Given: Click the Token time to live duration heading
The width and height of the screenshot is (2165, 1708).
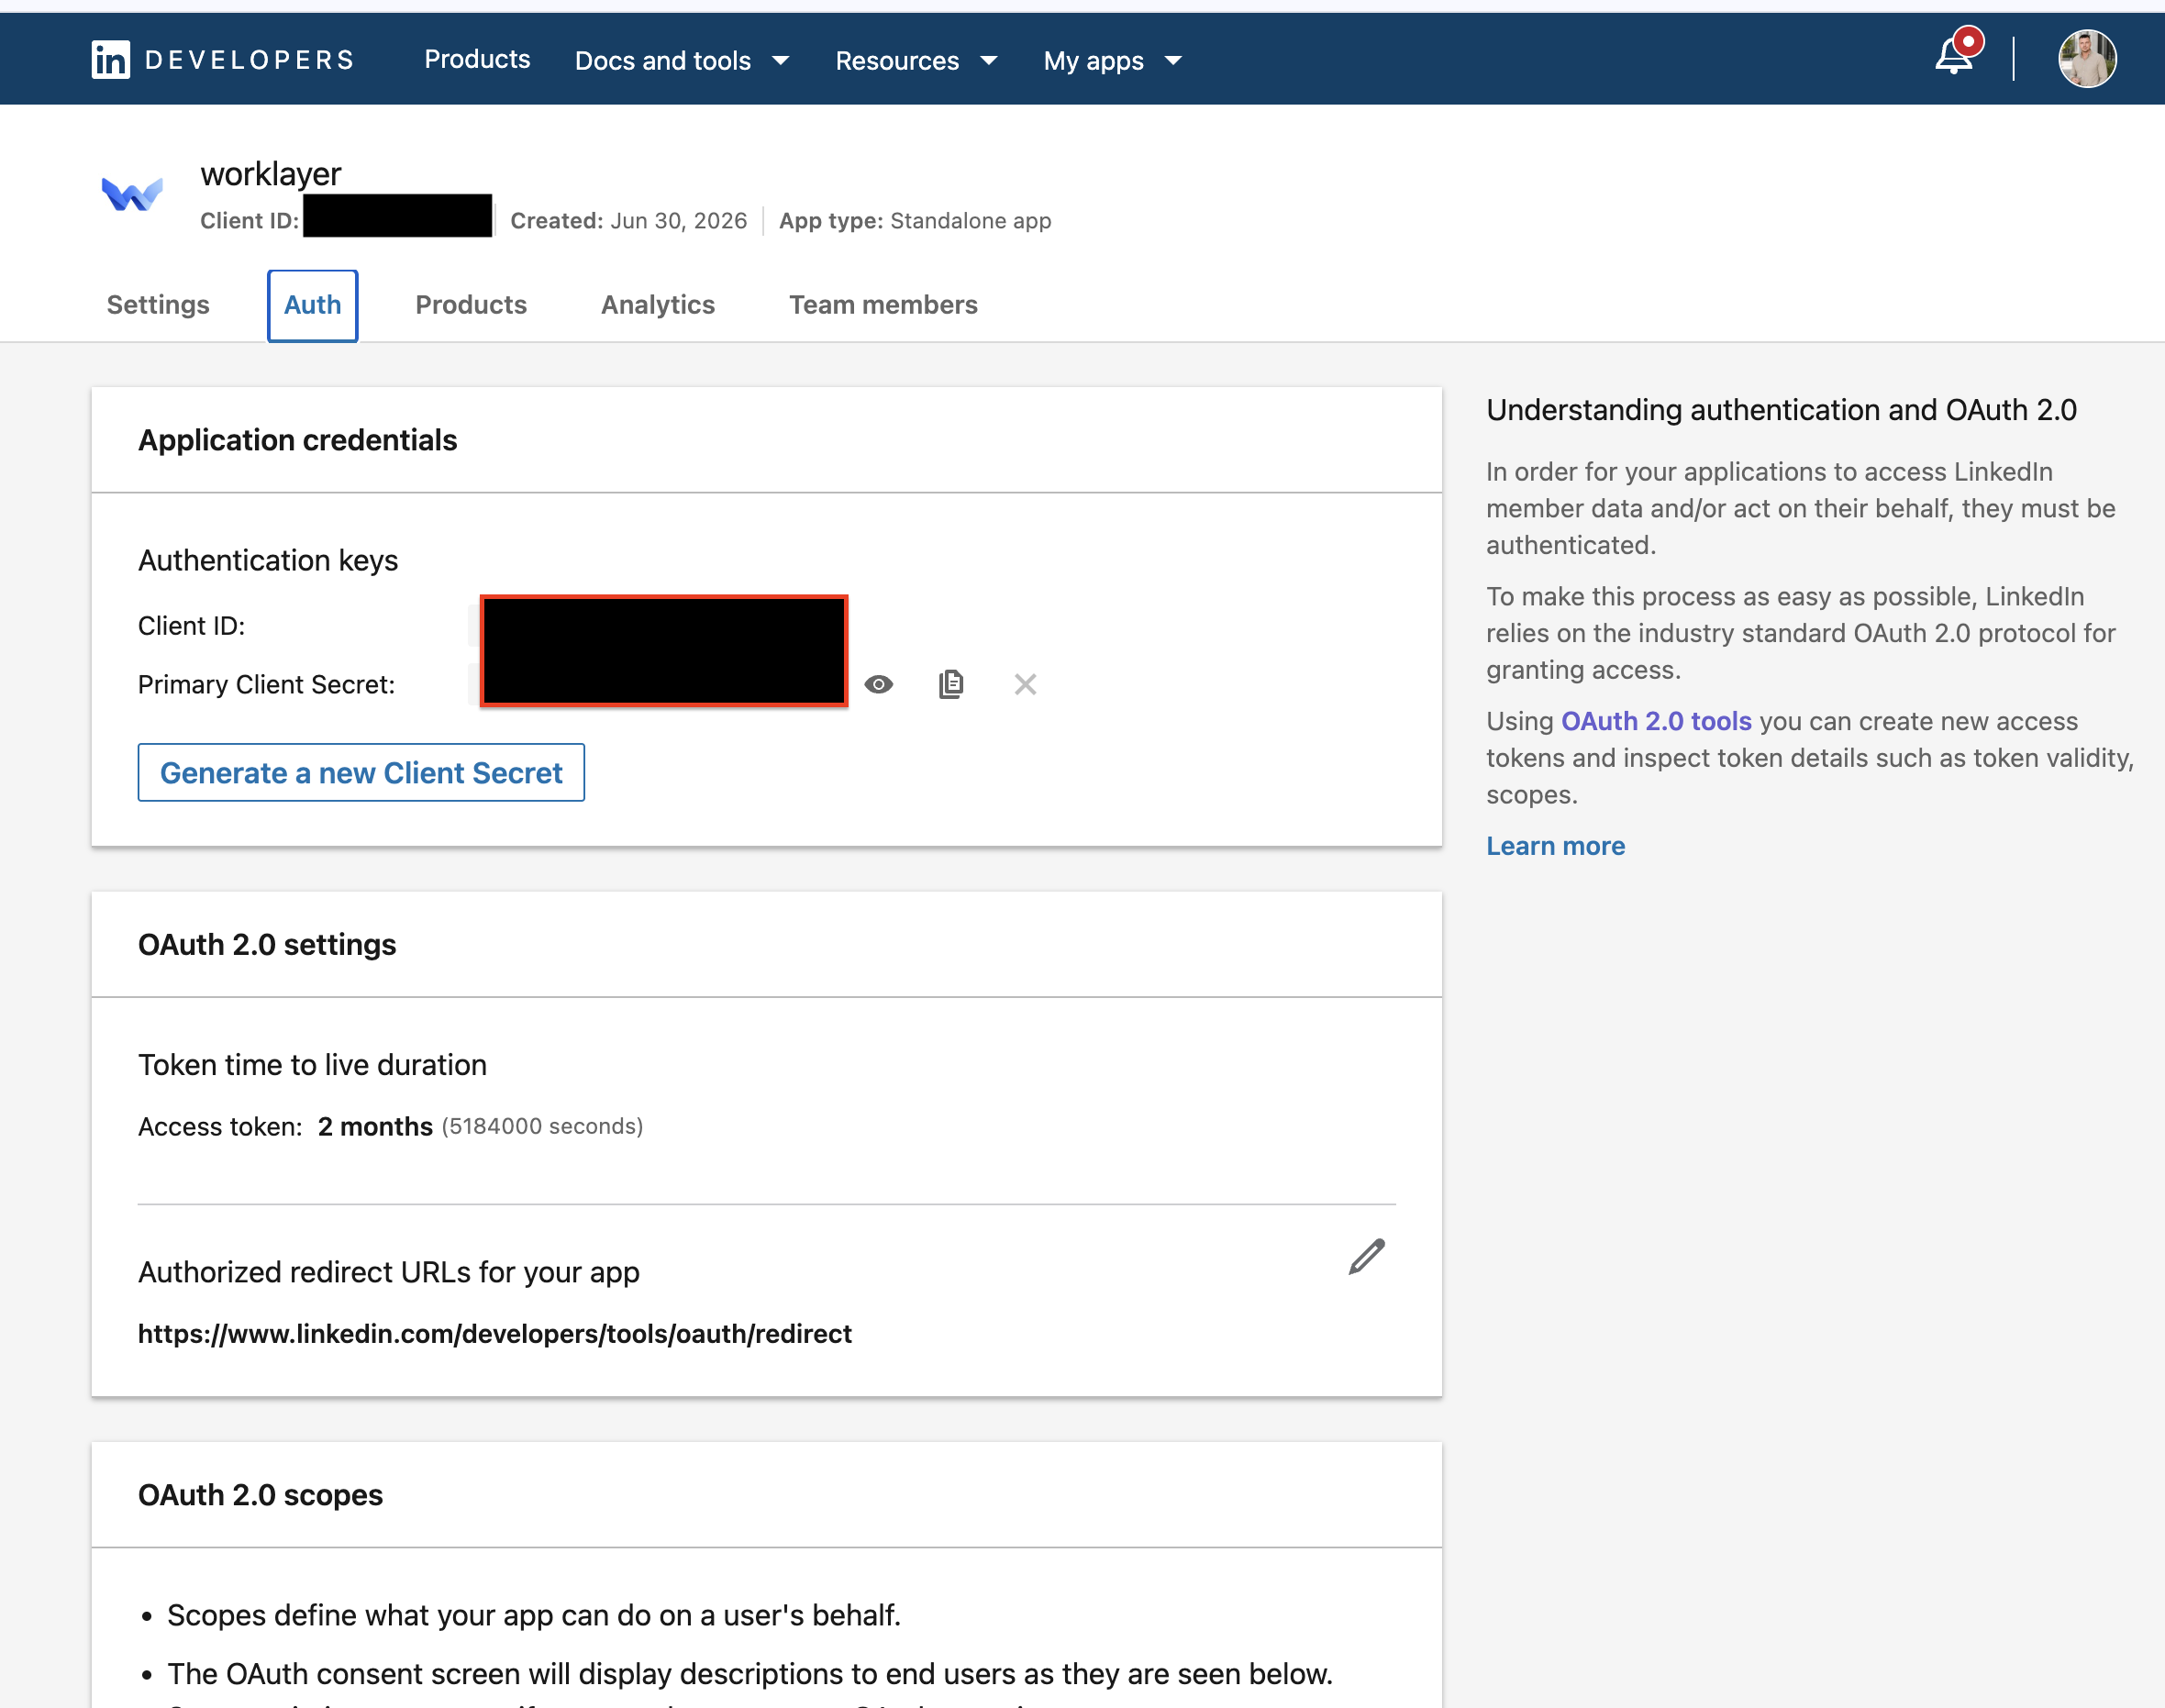Looking at the screenshot, I should click(x=312, y=1065).
